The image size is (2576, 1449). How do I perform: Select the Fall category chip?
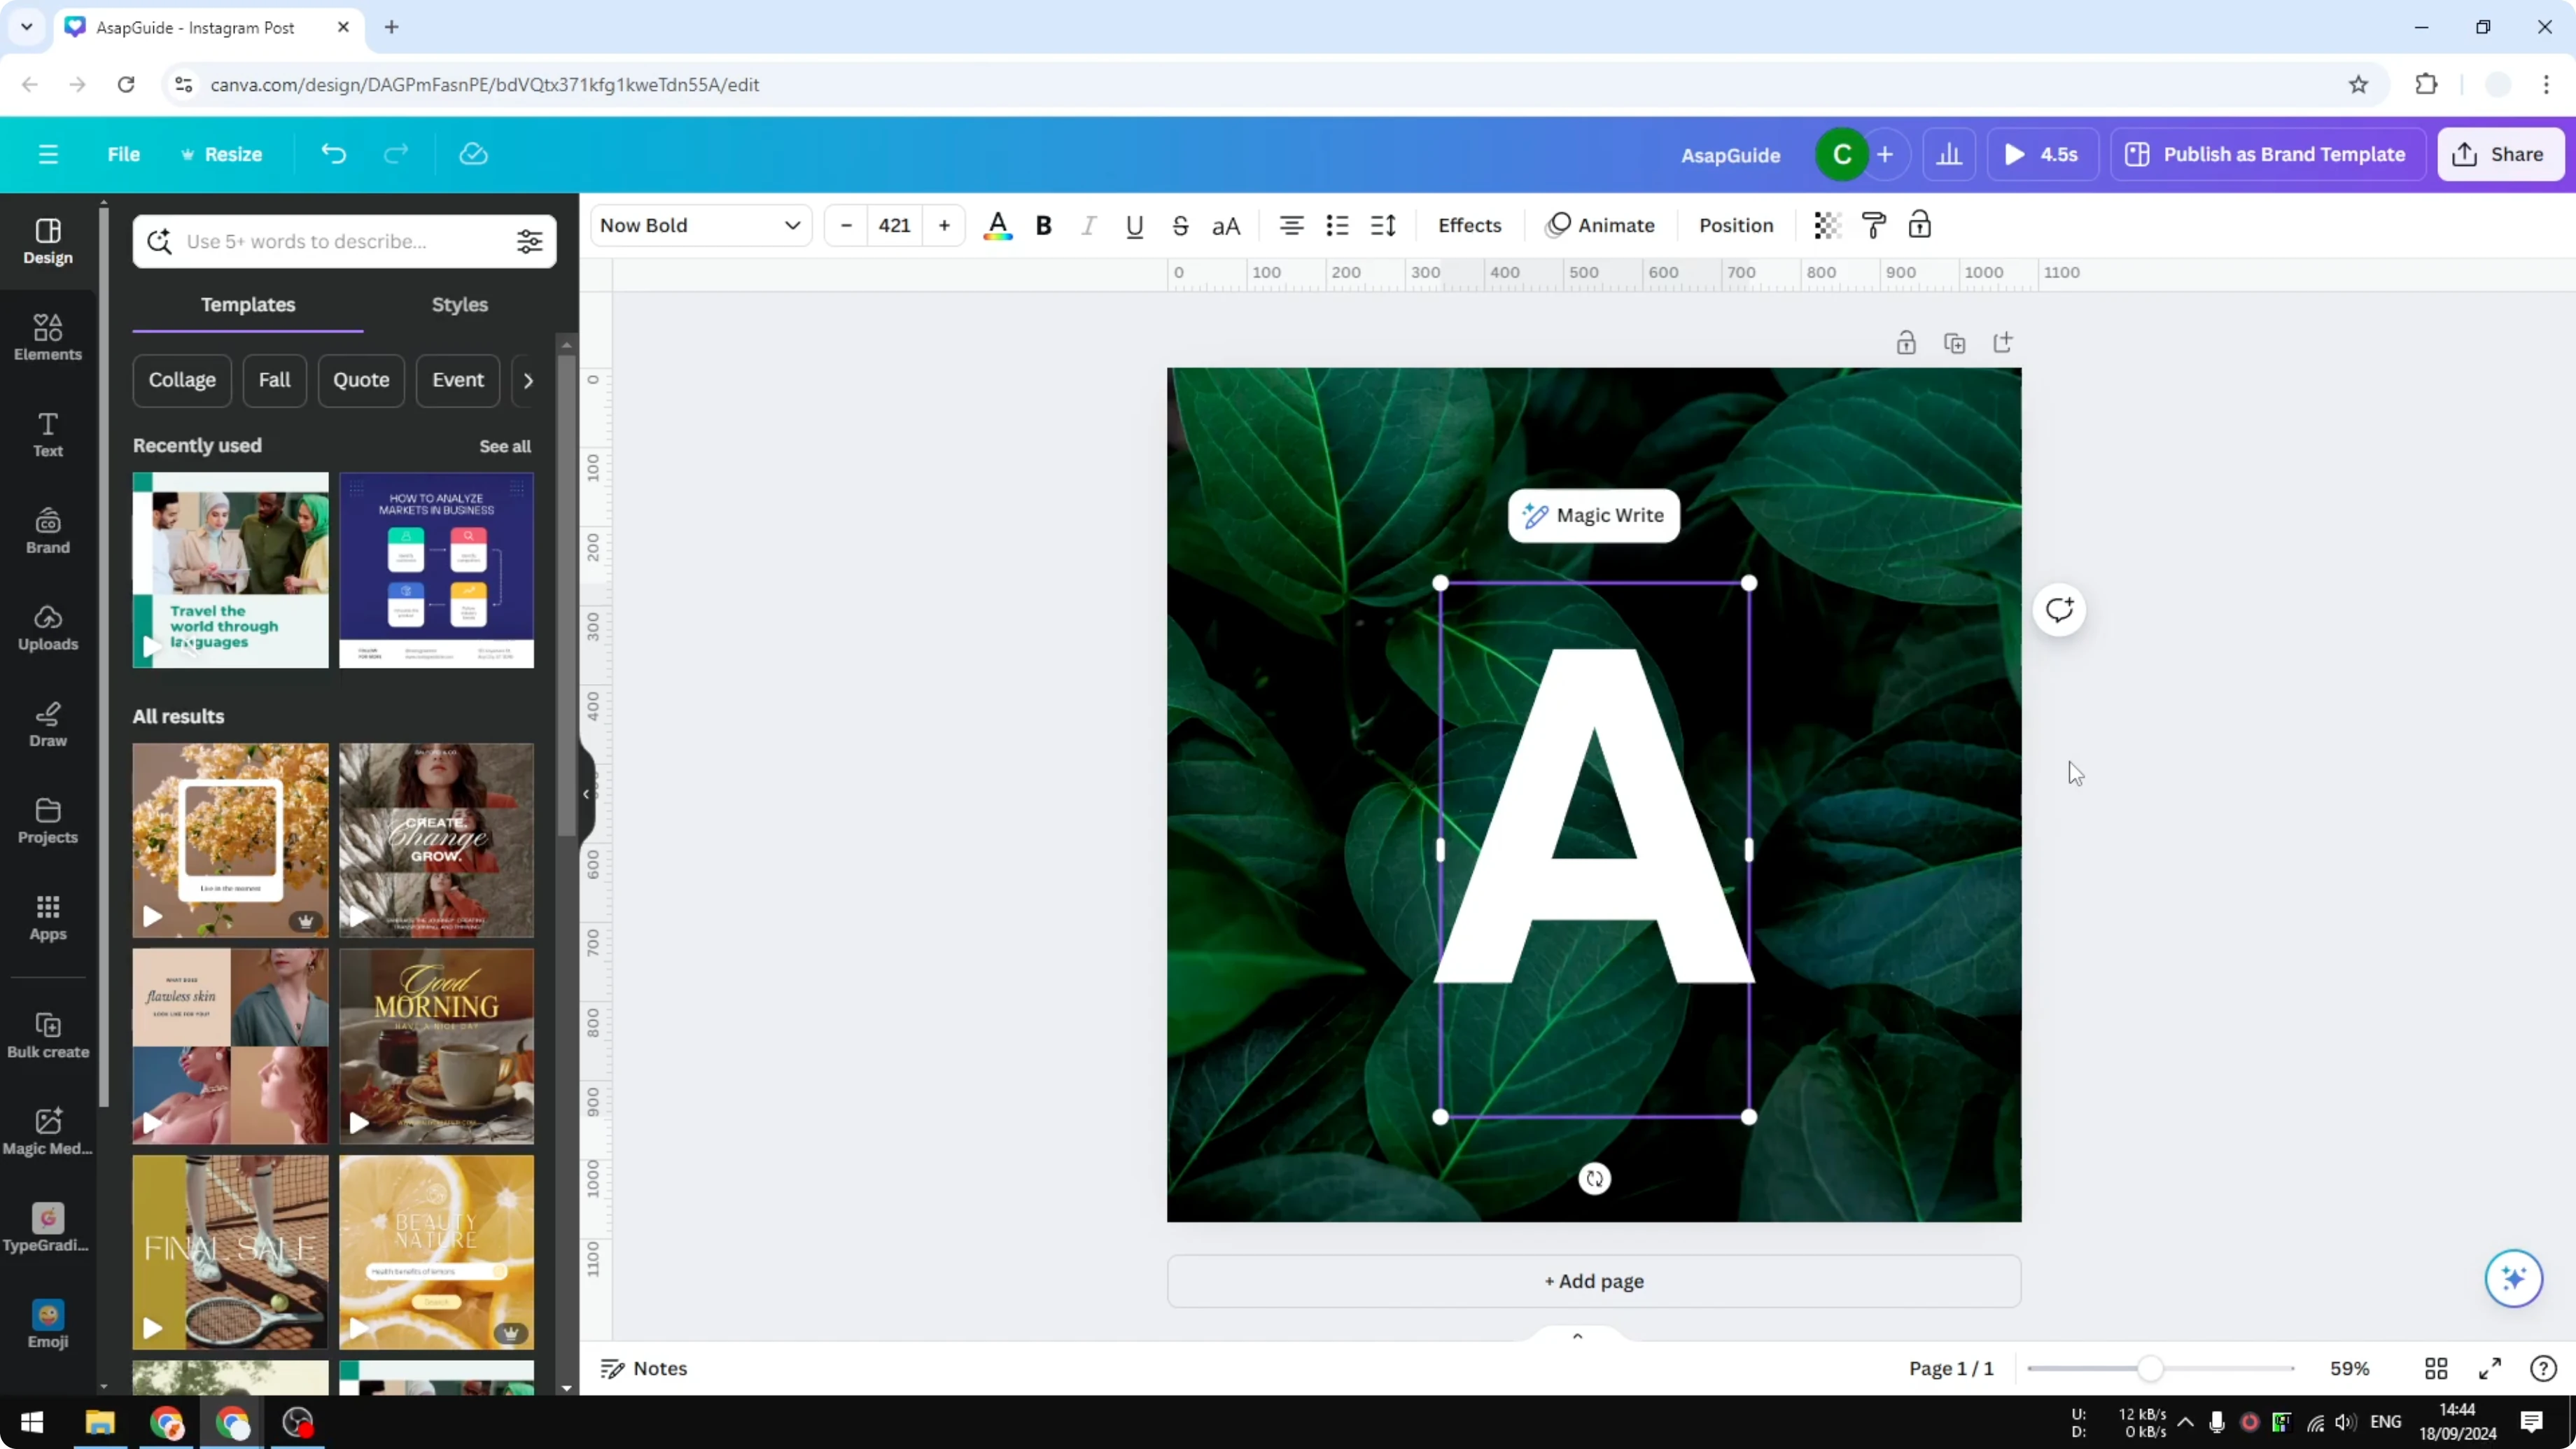274,380
